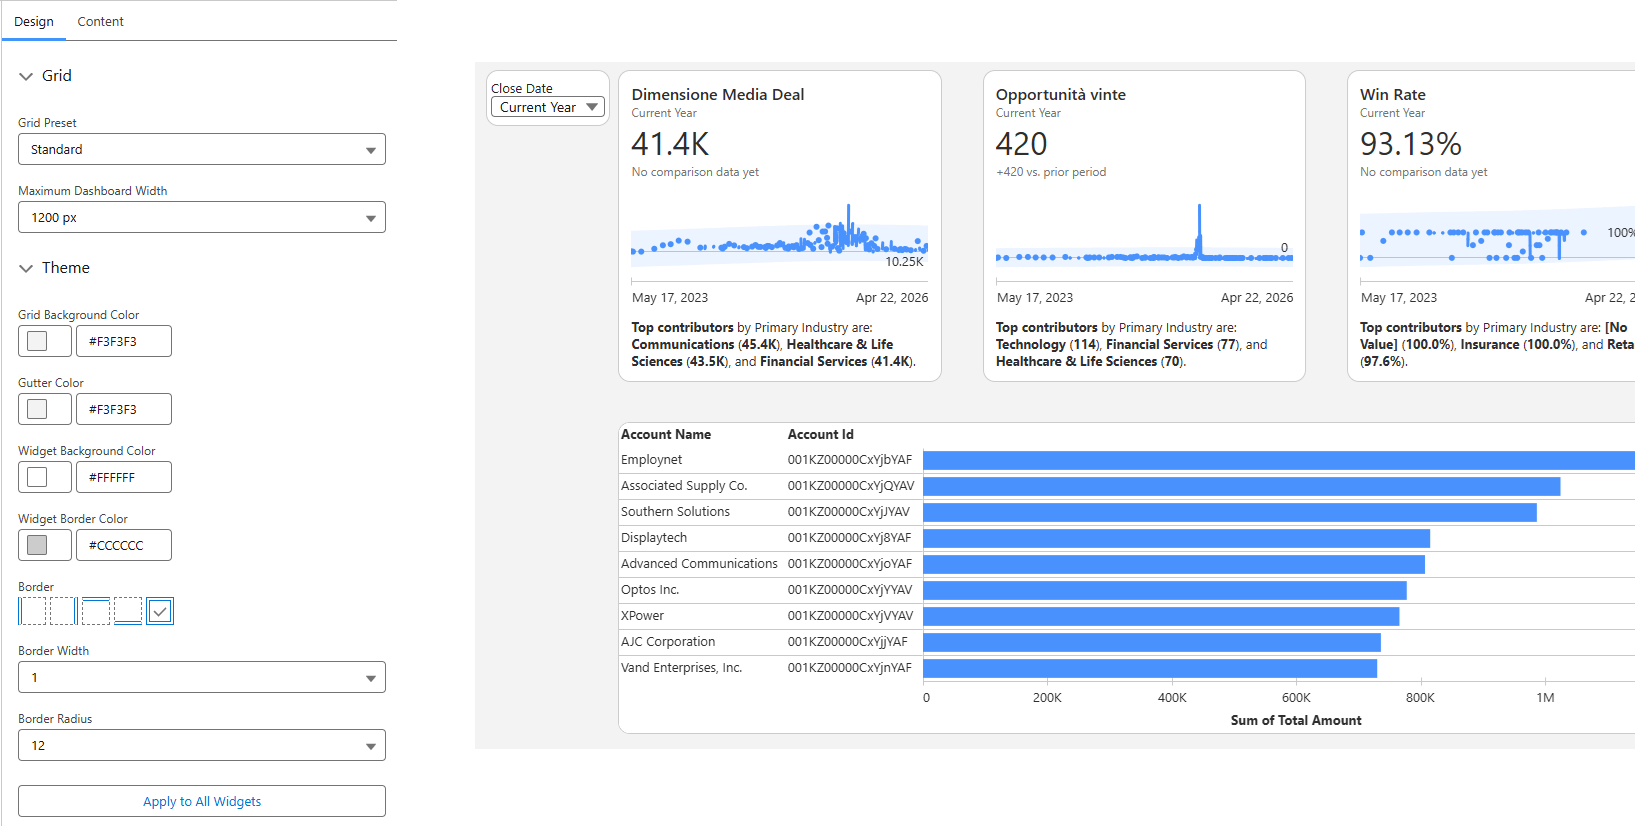Select the right border option
The width and height of the screenshot is (1635, 826).
pyautogui.click(x=64, y=611)
